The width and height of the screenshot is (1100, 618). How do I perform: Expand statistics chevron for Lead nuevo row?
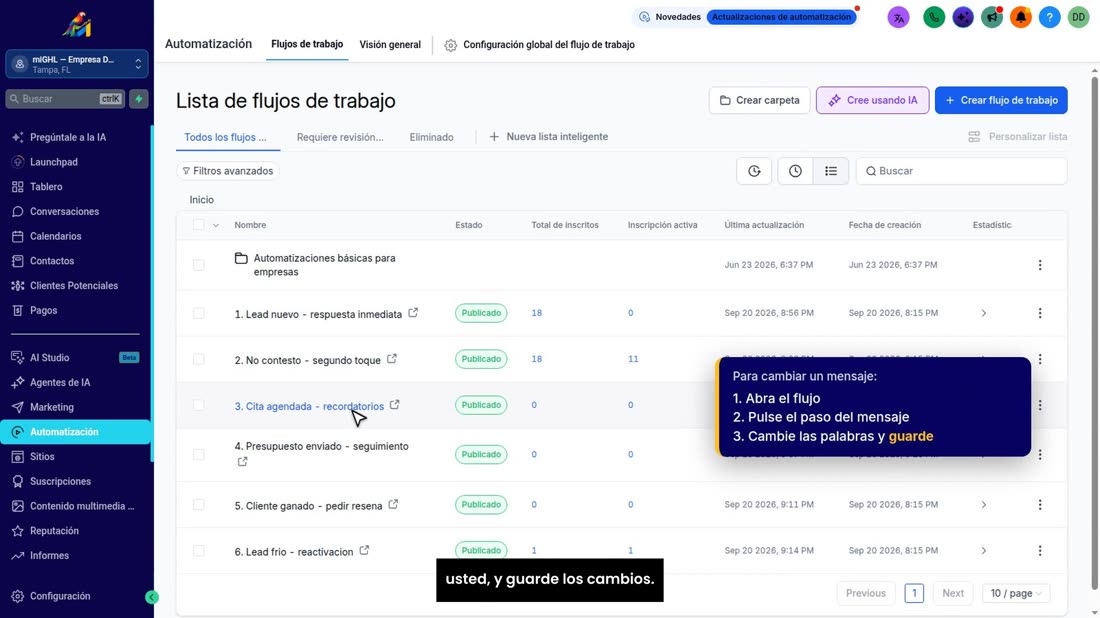[984, 313]
